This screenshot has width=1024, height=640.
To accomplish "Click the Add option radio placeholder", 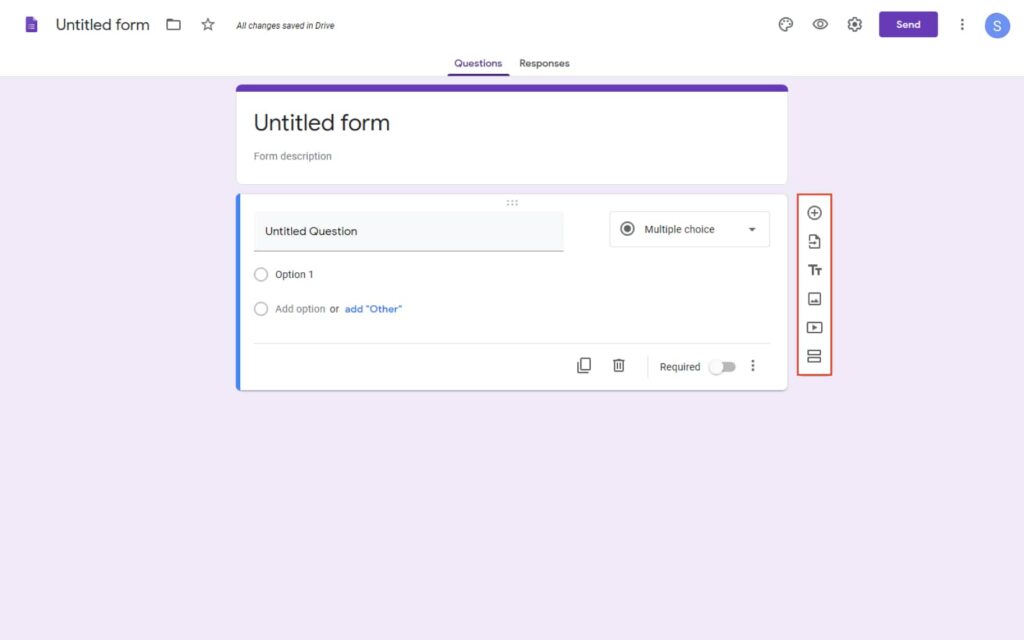I will 261,309.
